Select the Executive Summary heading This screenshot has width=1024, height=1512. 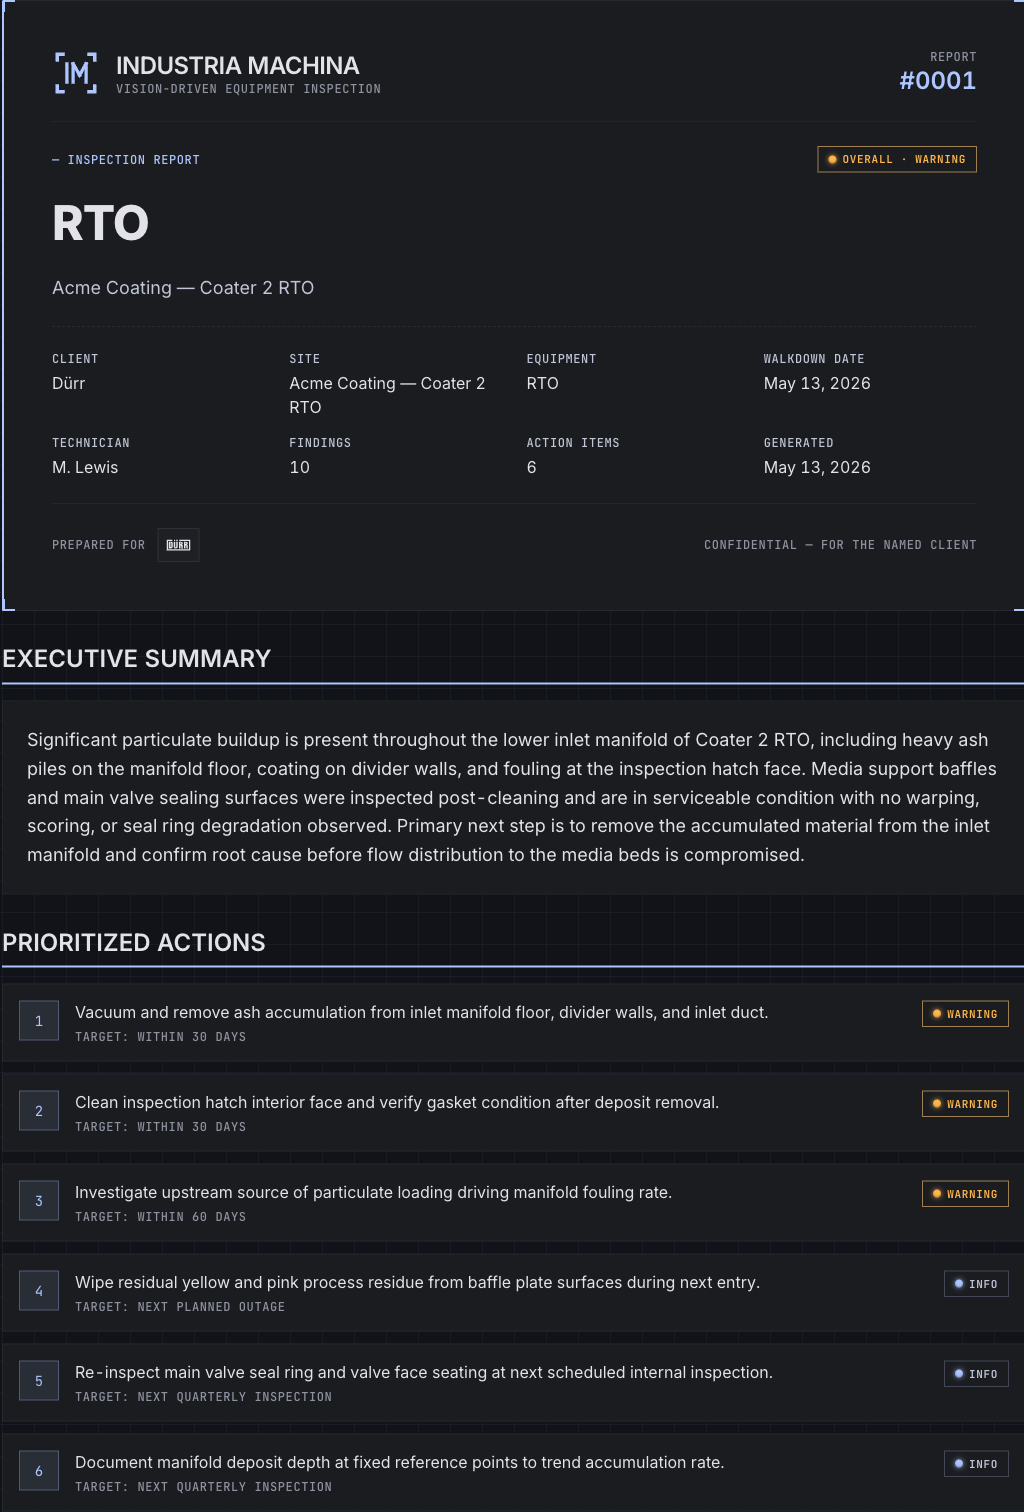[137, 659]
